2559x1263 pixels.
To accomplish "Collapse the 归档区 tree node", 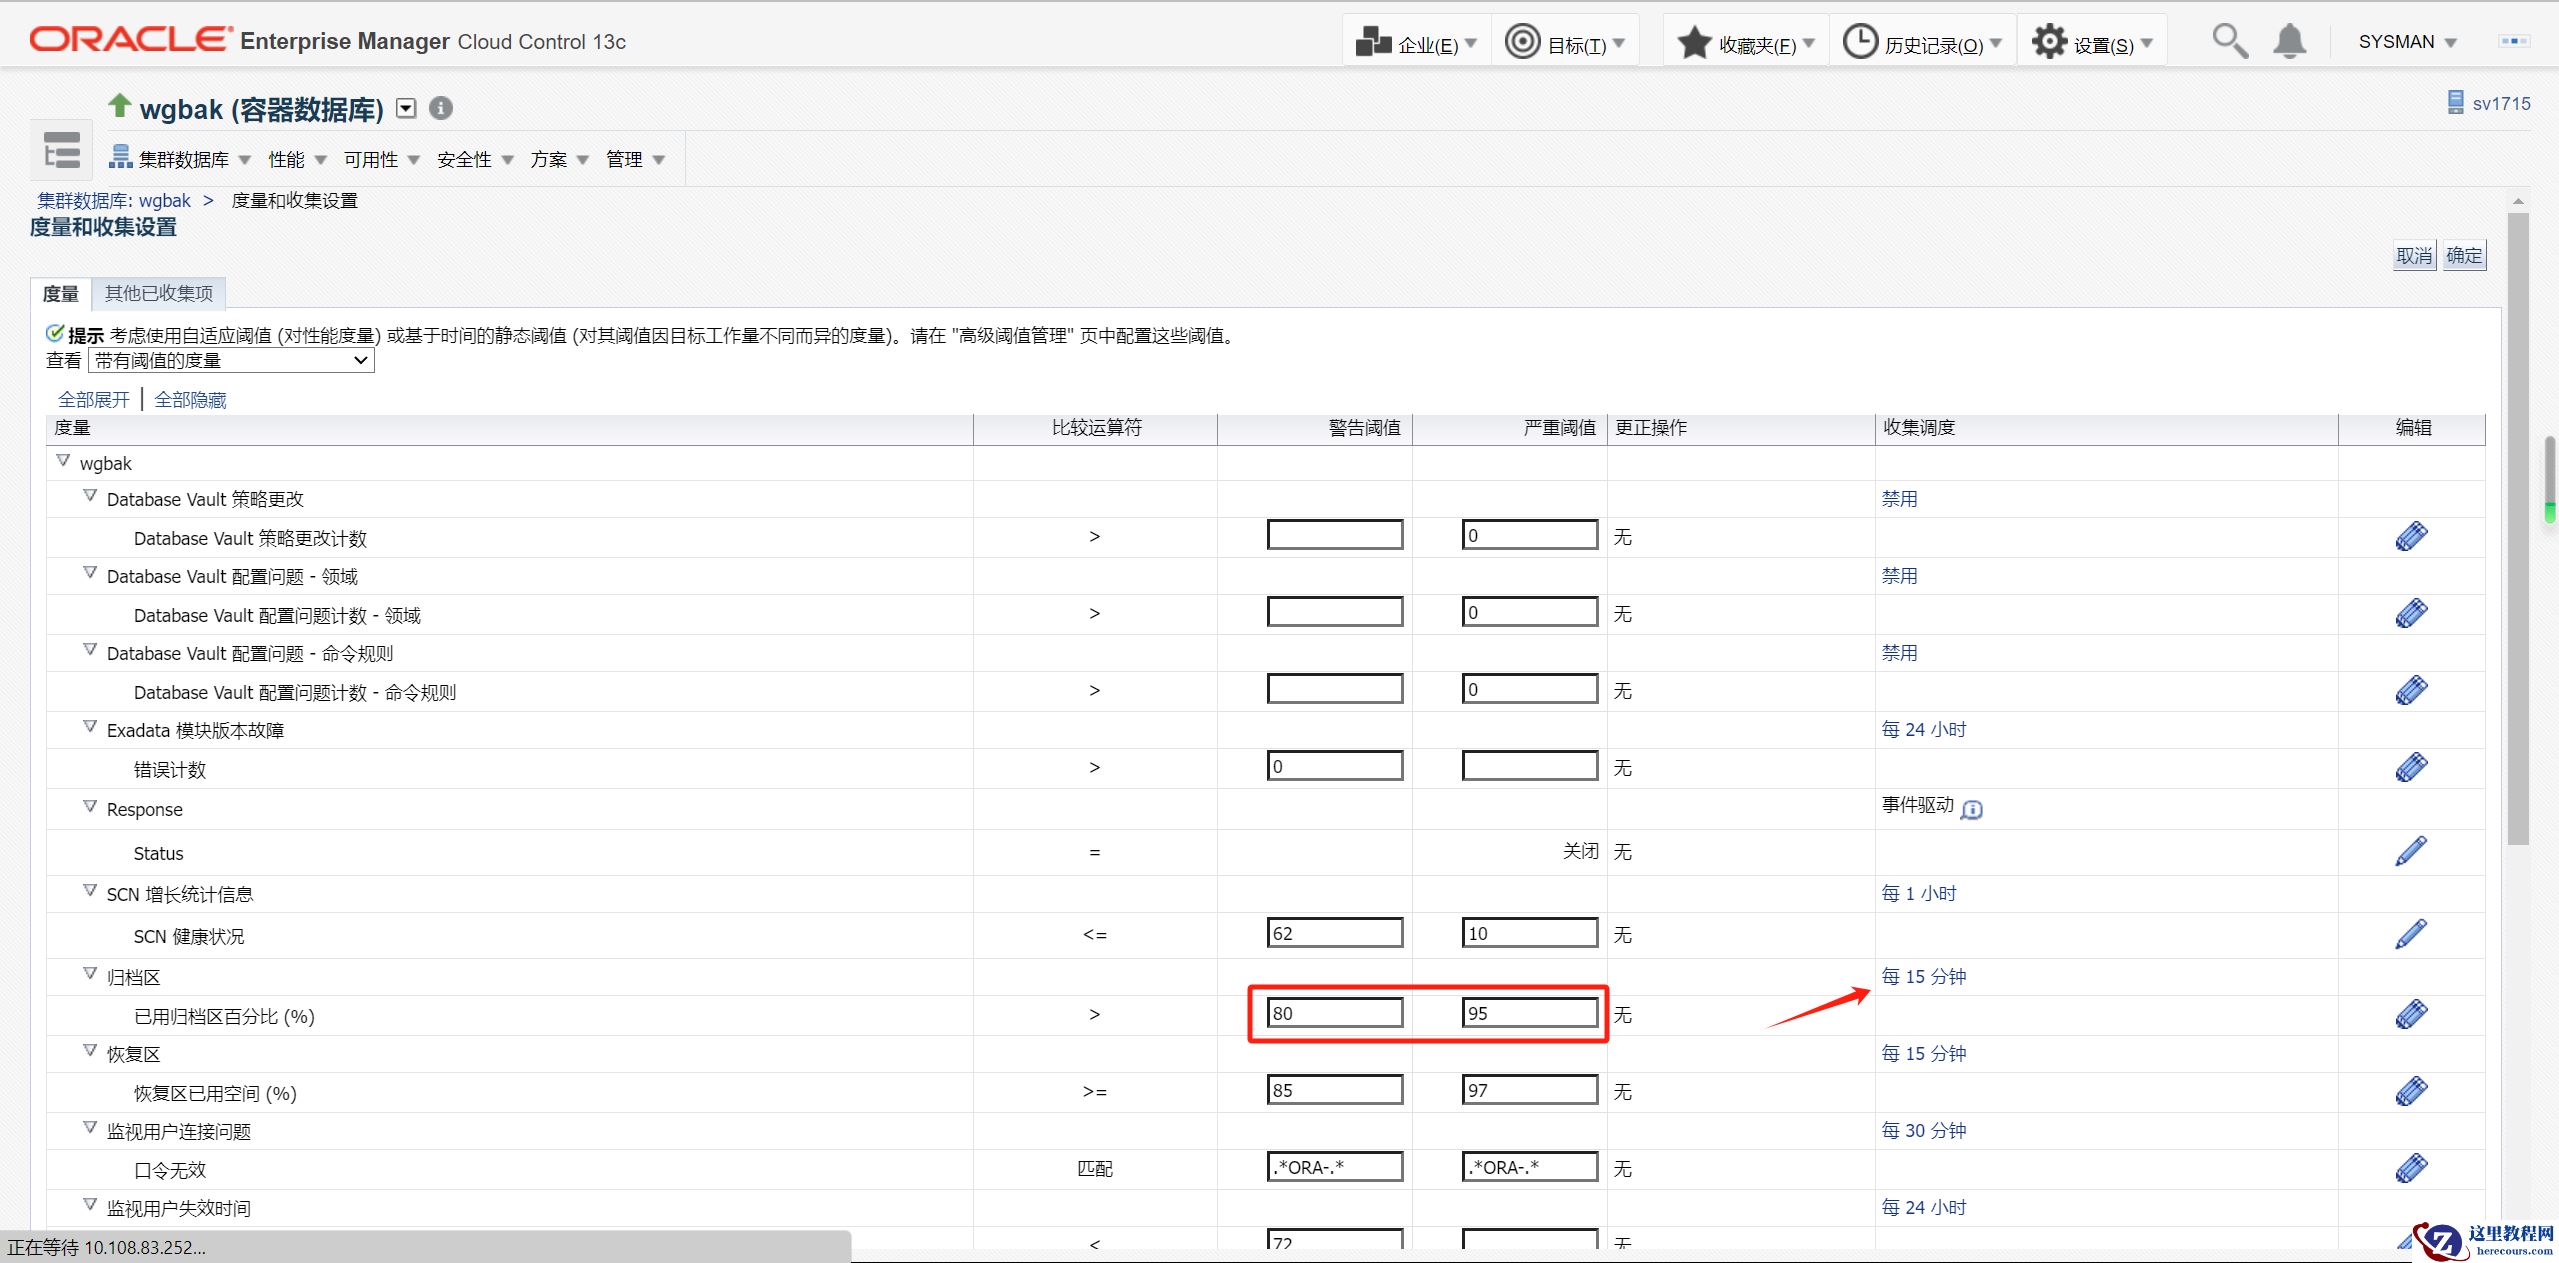I will point(90,974).
